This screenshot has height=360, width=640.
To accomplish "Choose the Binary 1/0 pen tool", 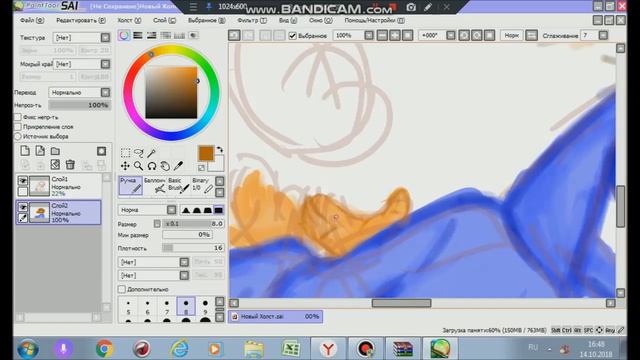I will tap(202, 185).
